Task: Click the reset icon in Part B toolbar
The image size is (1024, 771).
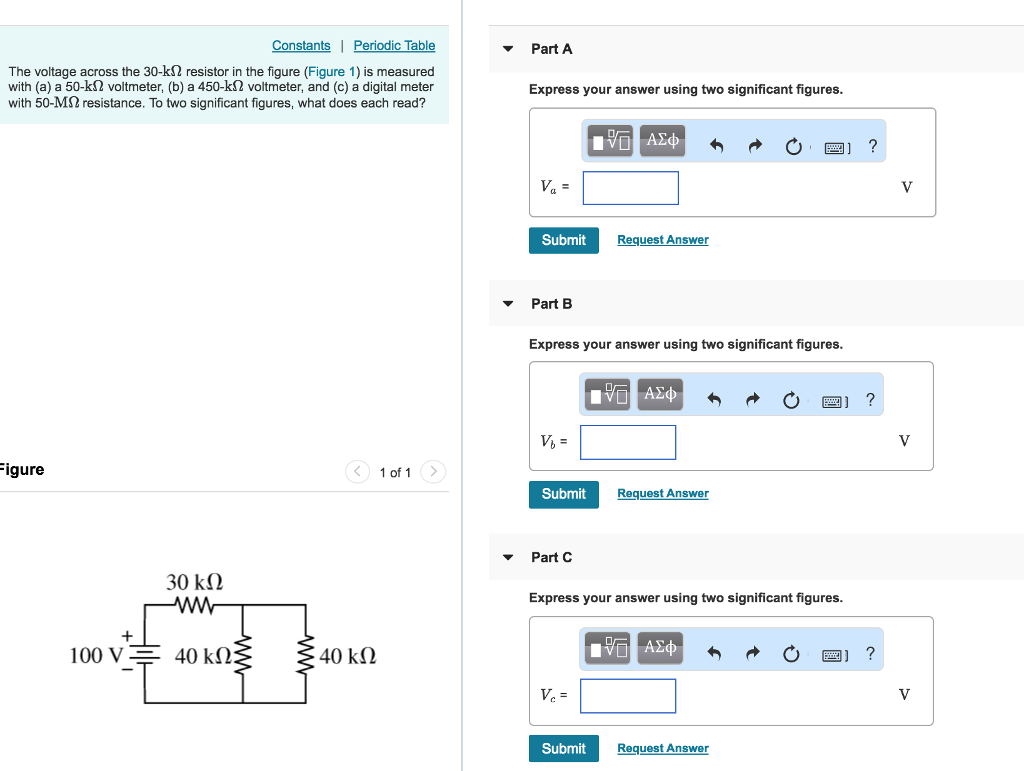Action: [x=791, y=400]
